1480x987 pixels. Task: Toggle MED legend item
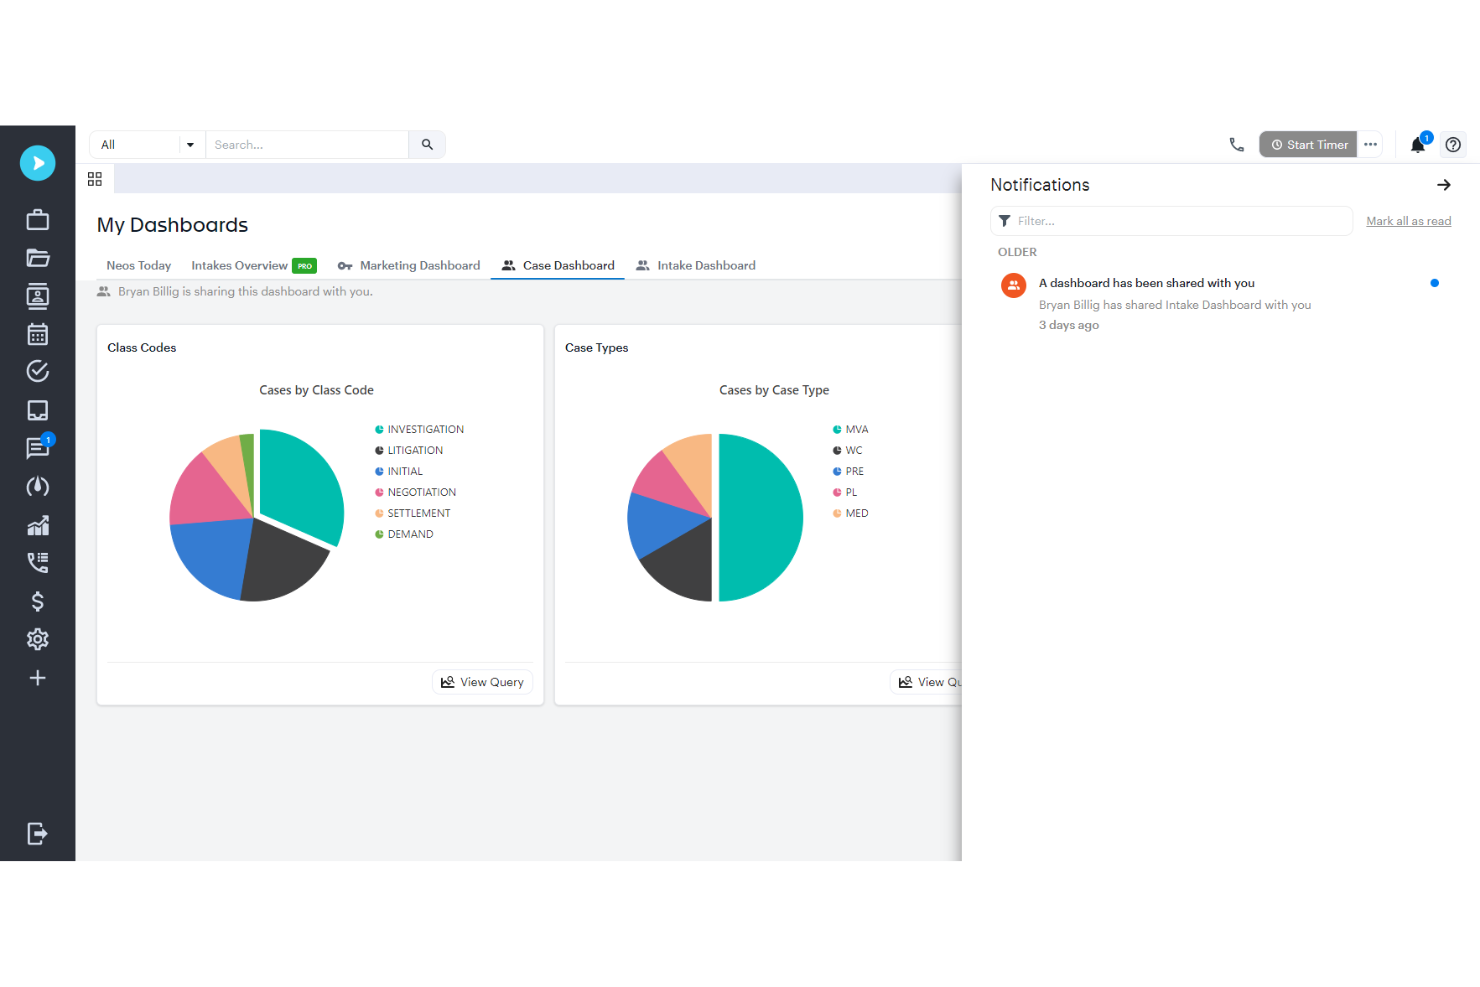coord(851,514)
